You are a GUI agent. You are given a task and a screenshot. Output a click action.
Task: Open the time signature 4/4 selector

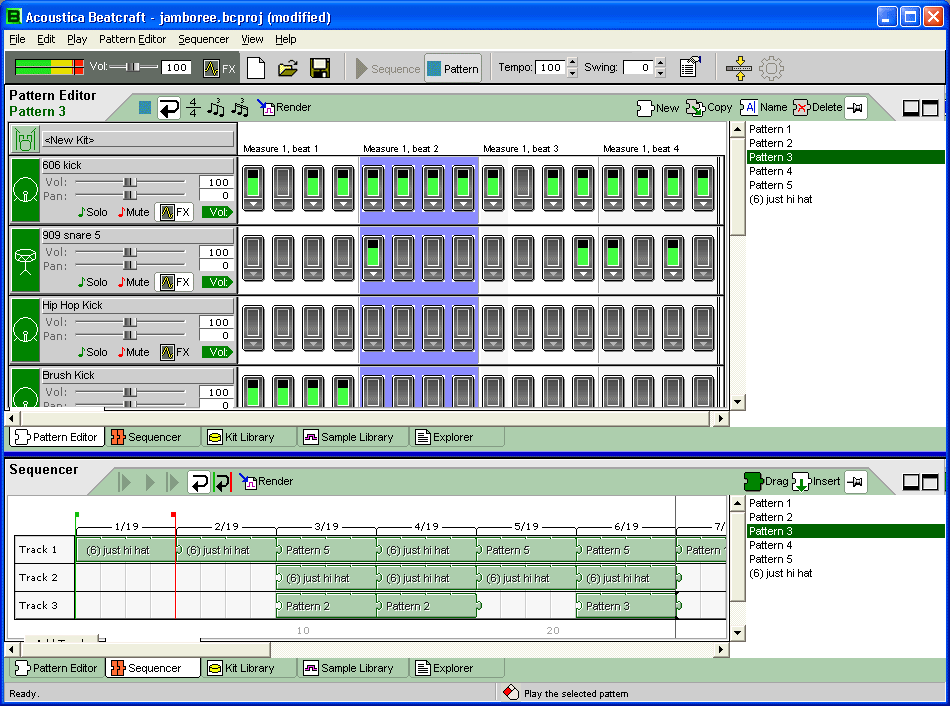pyautogui.click(x=193, y=108)
